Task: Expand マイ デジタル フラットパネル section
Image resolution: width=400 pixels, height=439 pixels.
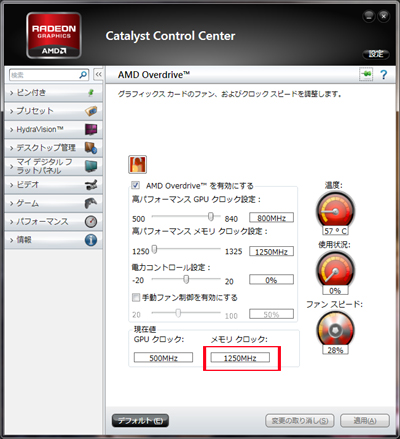Action: (x=53, y=166)
